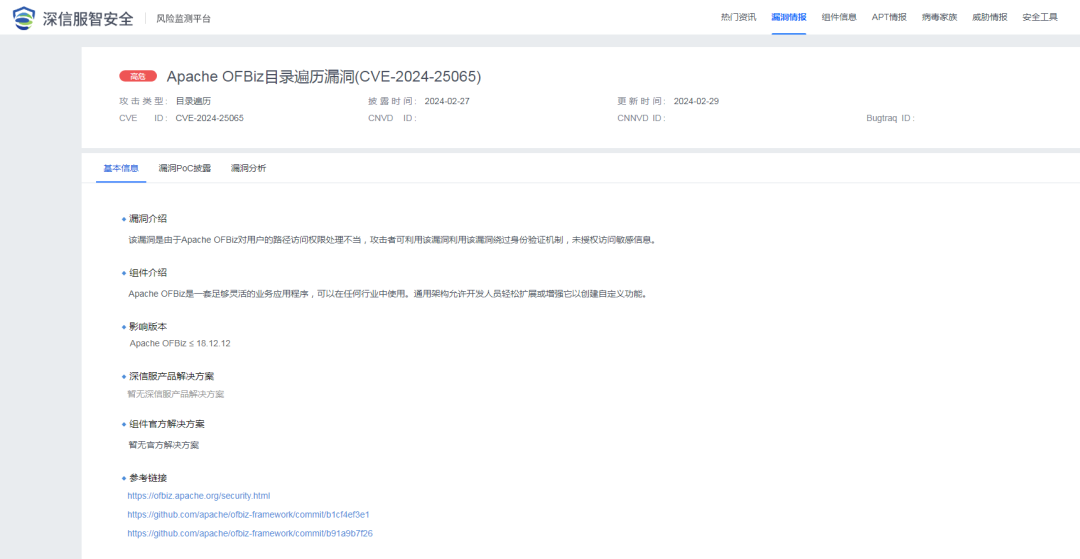Open the GitHub commit b91a9b7f26 link
1080x559 pixels.
250,533
